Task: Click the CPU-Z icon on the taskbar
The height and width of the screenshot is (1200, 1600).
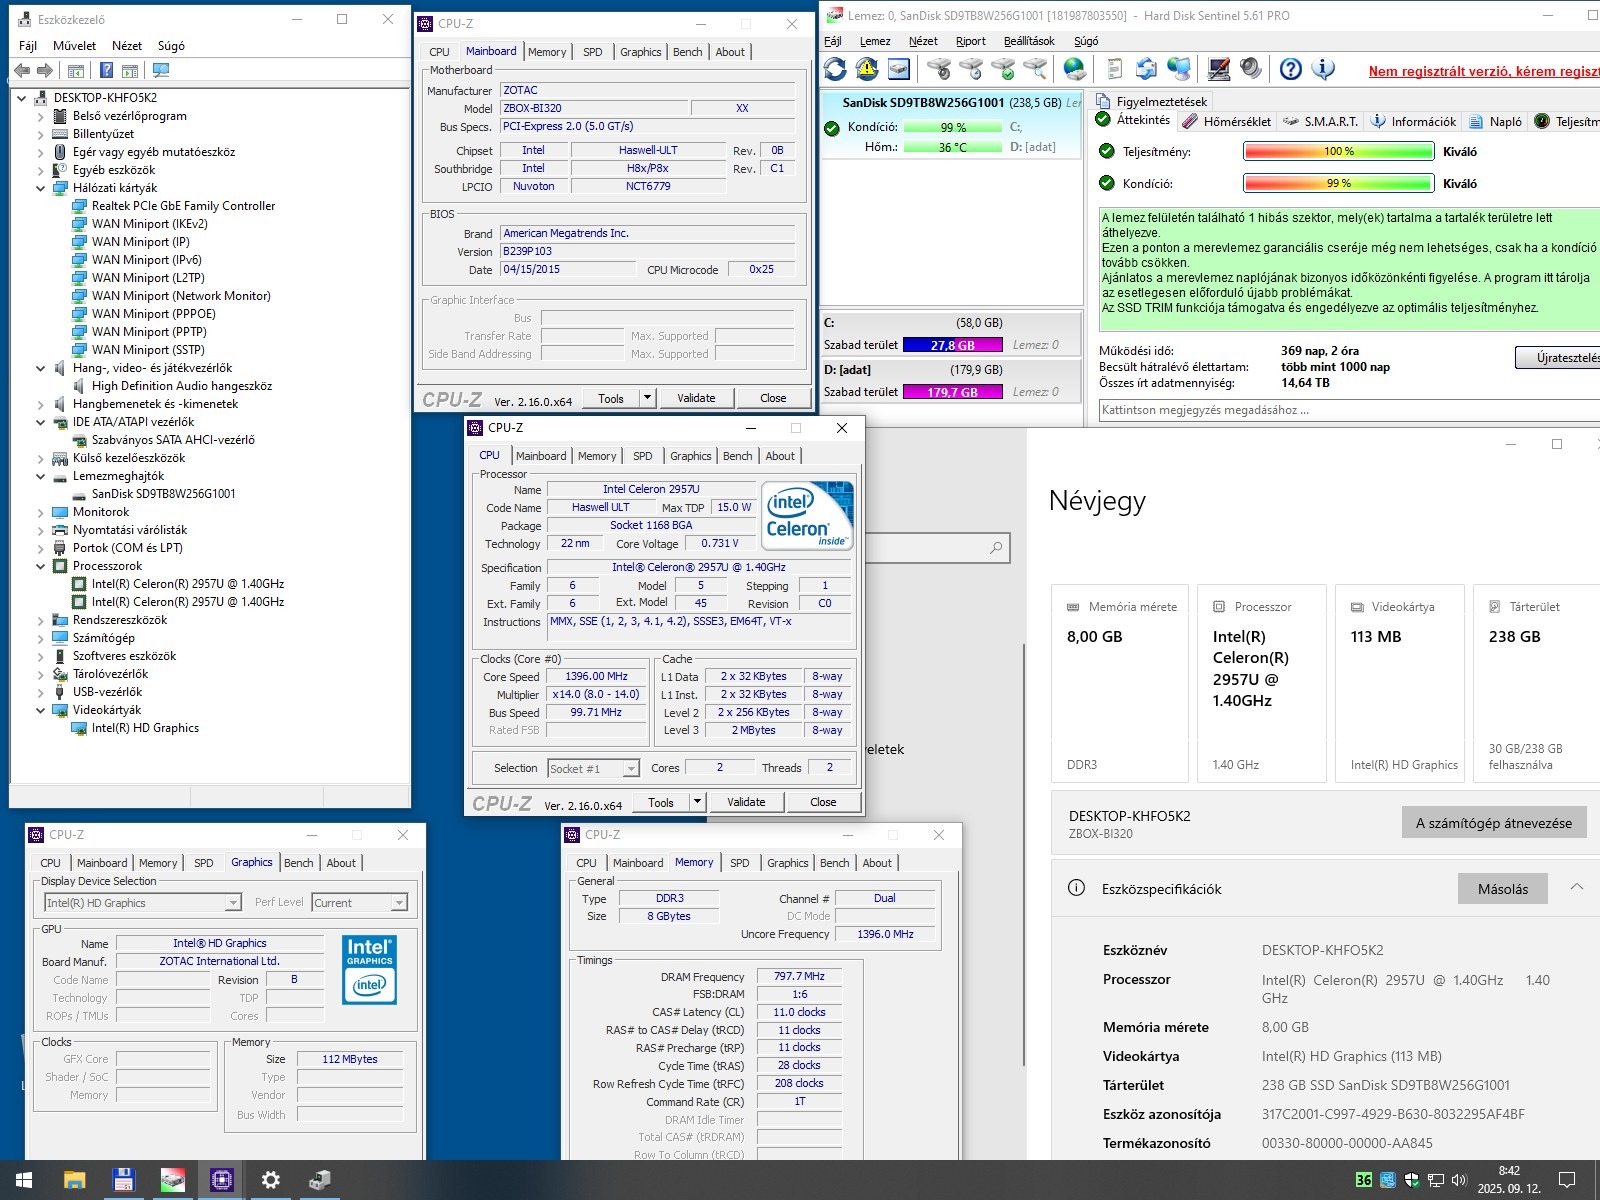Action: pos(221,1180)
